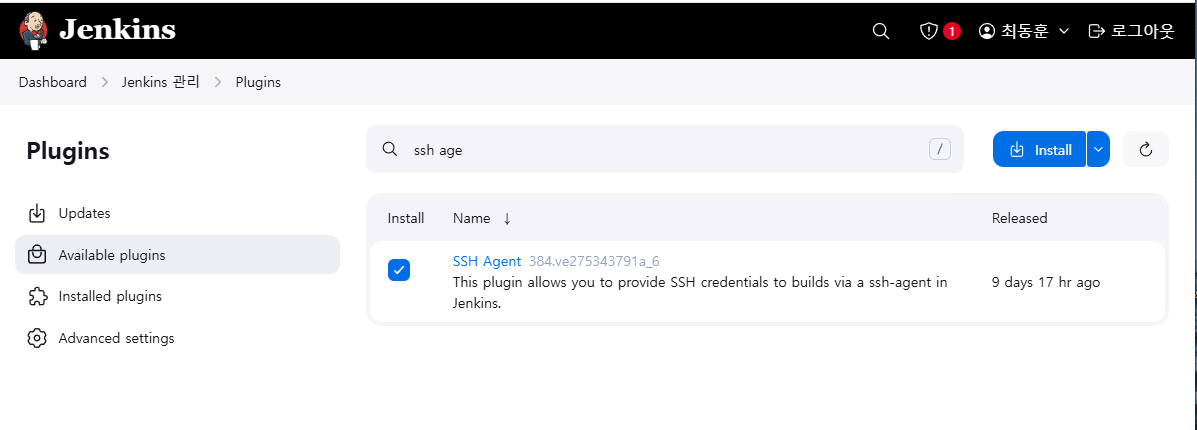Click the Plugins page heading
Viewport: 1197px width, 430px height.
pos(68,151)
